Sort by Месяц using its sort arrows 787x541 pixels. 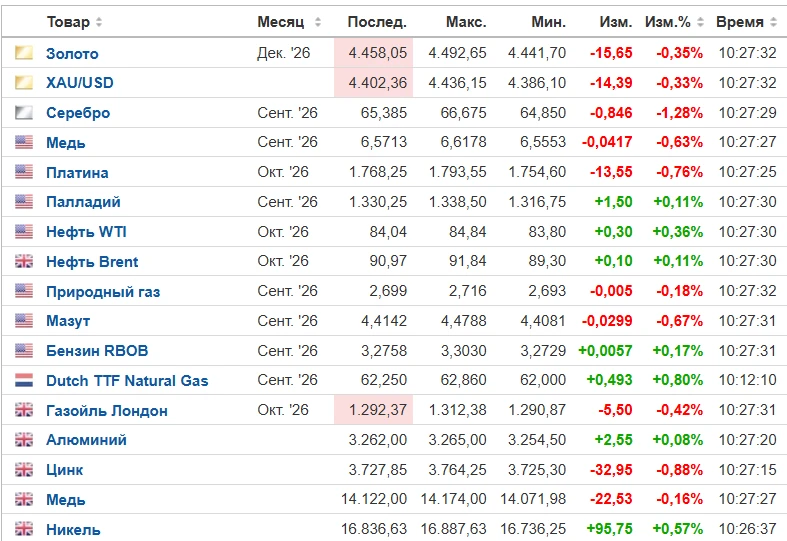coord(318,22)
